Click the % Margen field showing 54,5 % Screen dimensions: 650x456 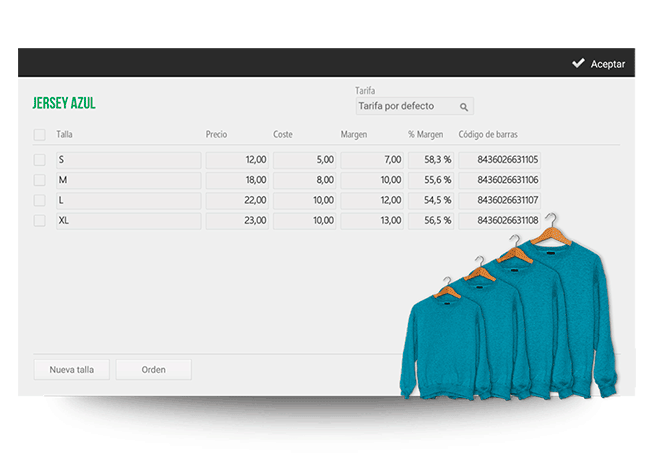click(x=431, y=201)
